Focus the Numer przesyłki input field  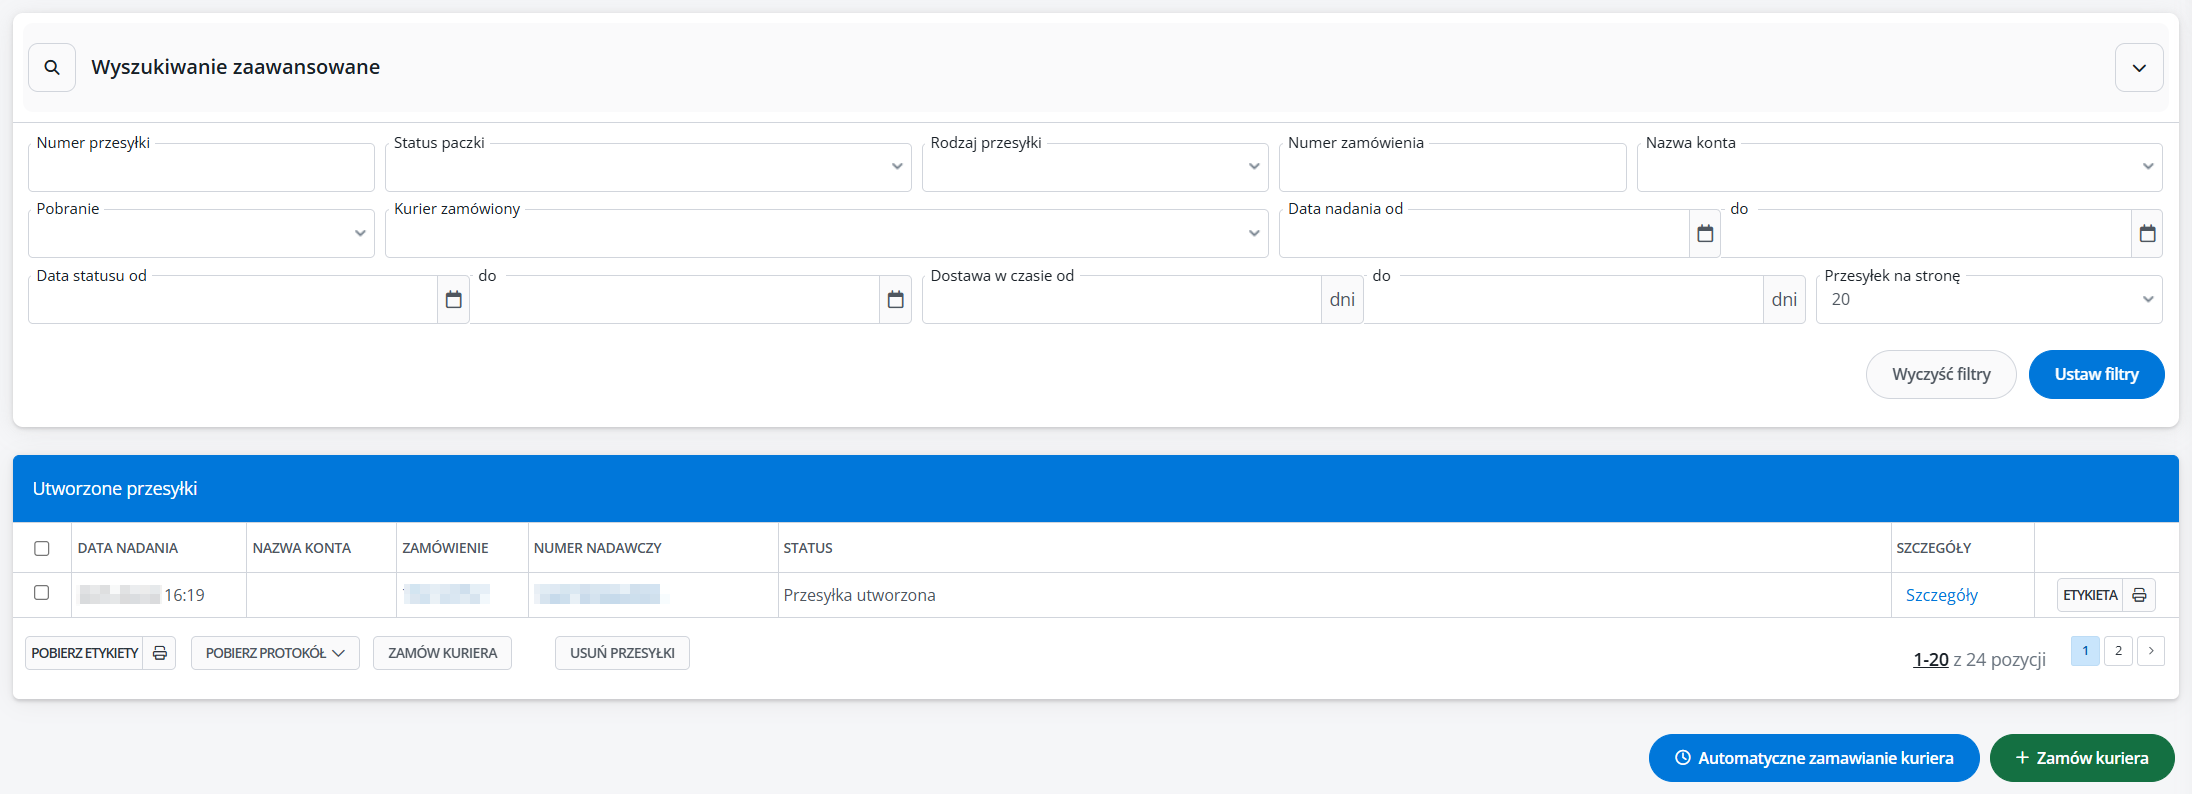[x=201, y=168]
